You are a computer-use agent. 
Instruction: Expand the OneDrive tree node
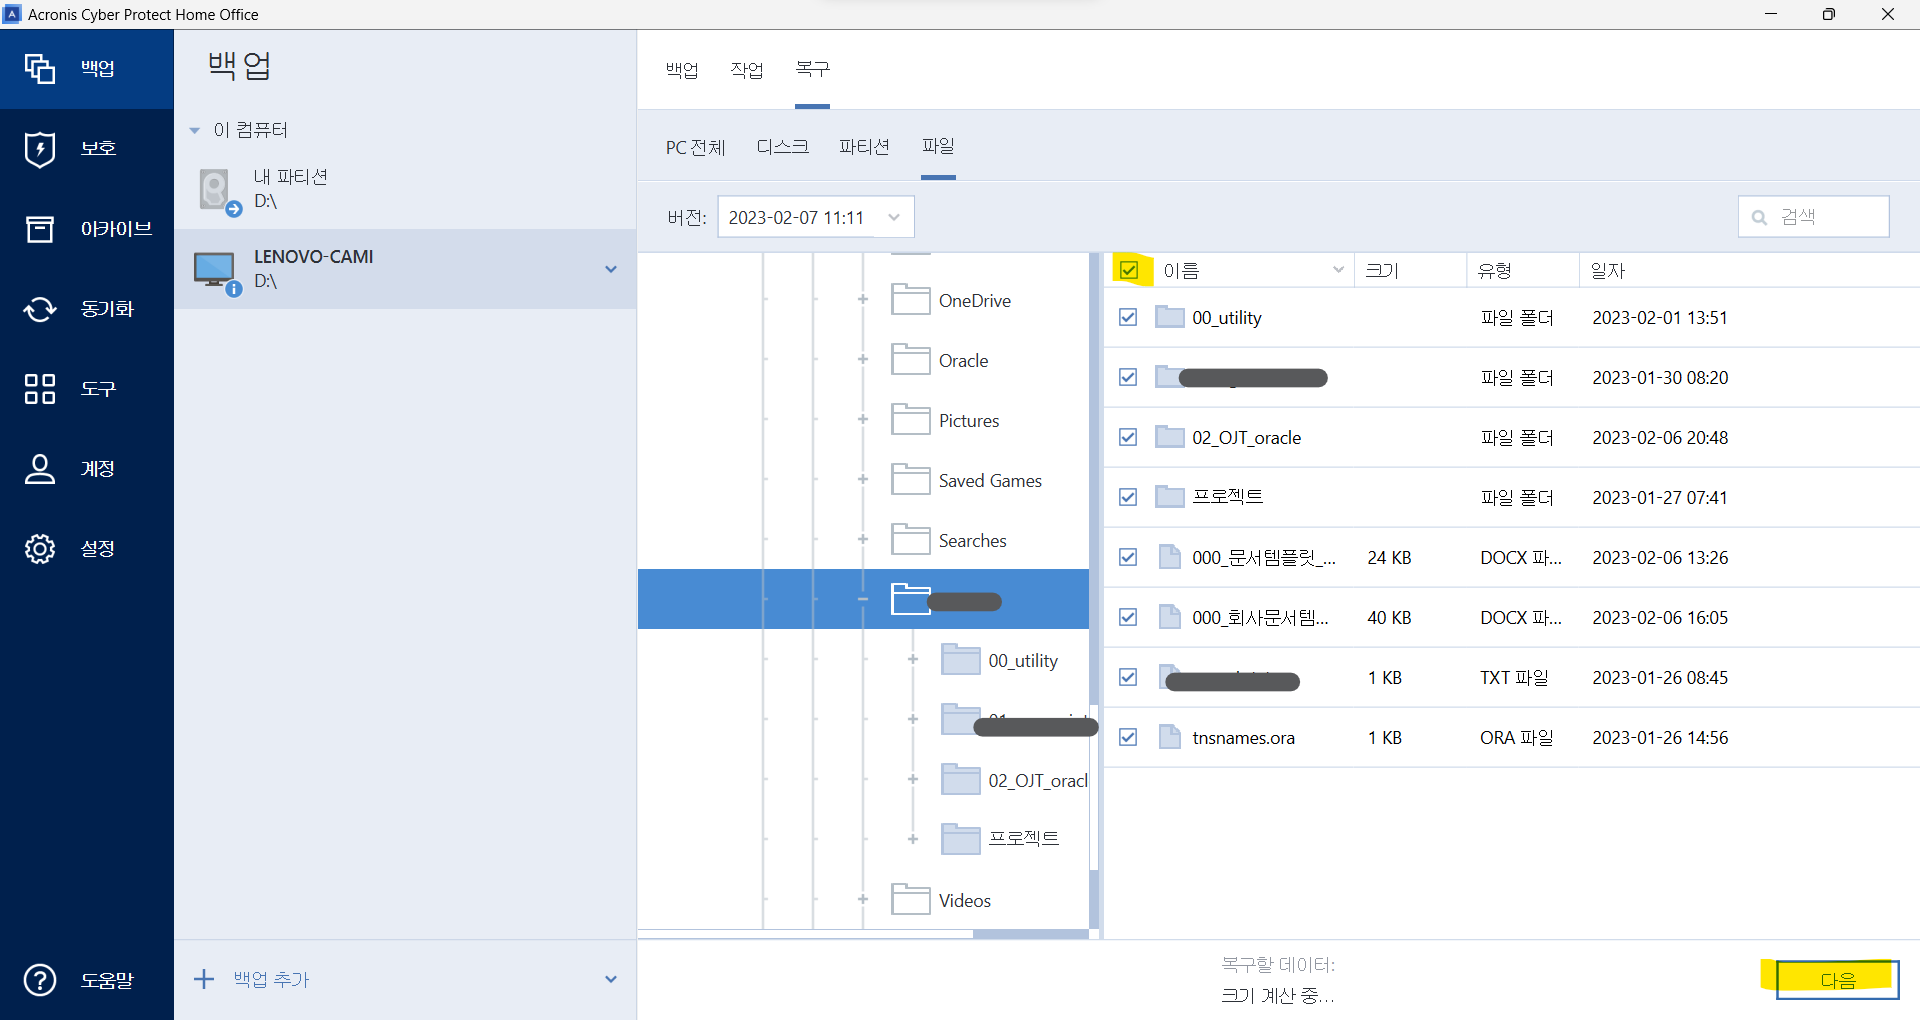pos(863,299)
